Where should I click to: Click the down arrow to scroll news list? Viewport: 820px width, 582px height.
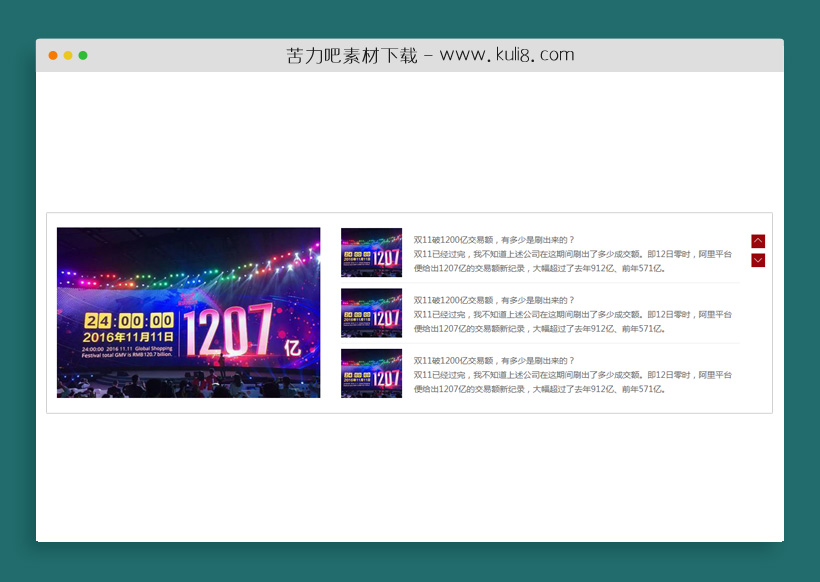[x=758, y=259]
